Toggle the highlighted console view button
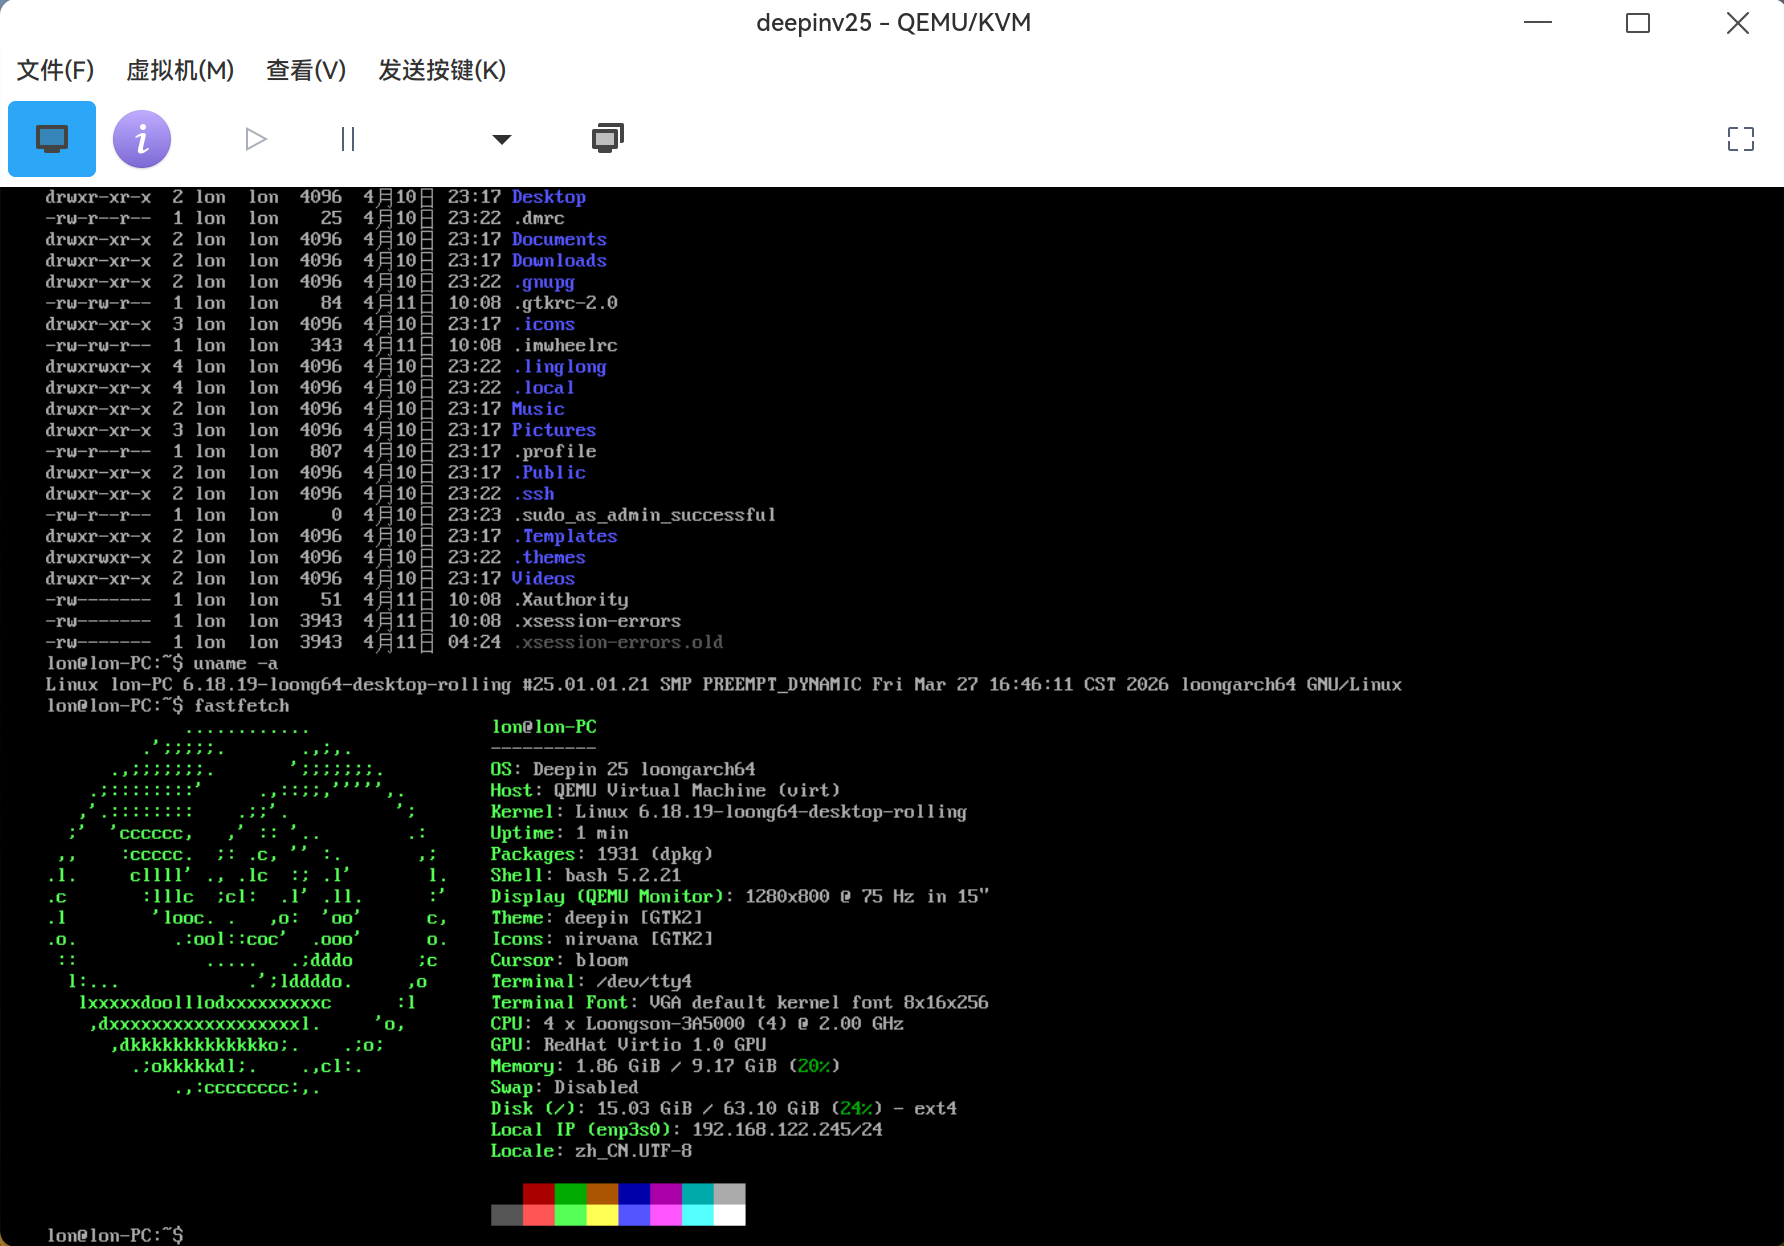This screenshot has width=1784, height=1246. [x=51, y=139]
